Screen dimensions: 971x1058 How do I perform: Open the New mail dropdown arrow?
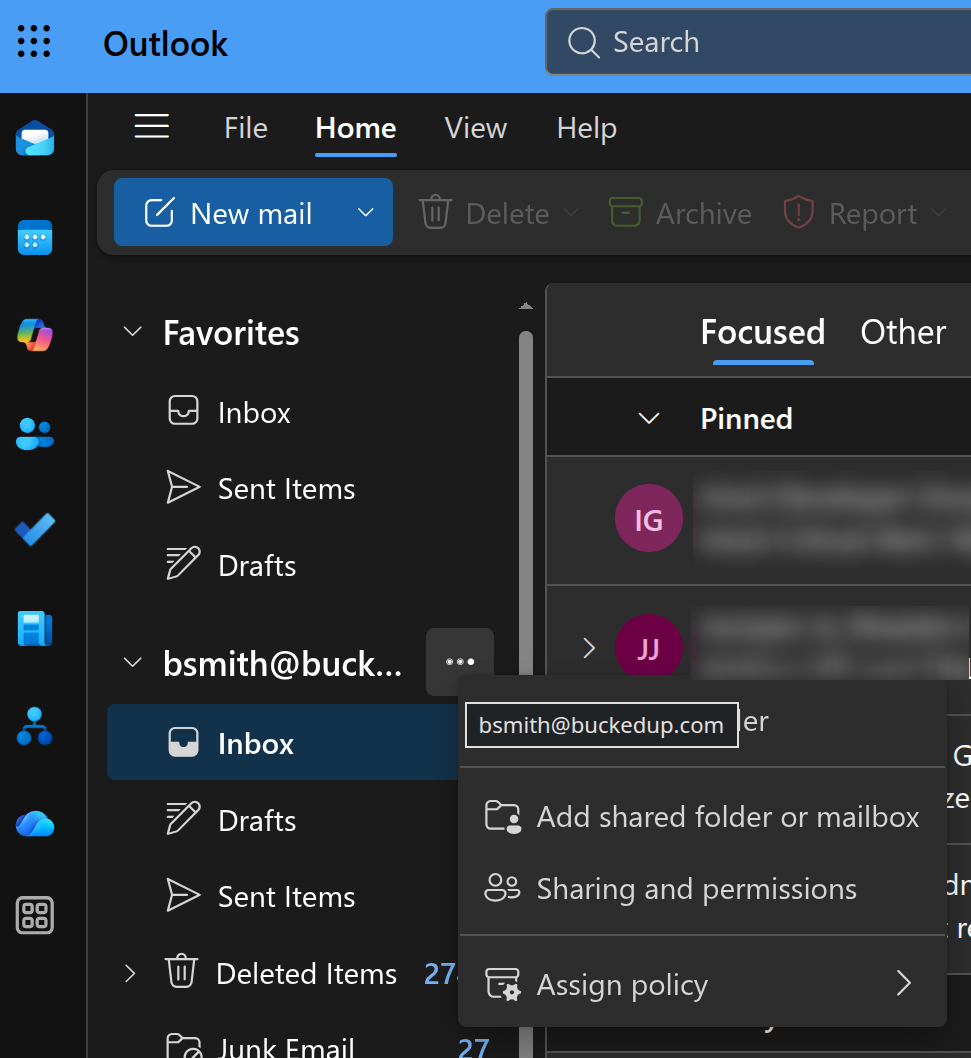[x=366, y=213]
